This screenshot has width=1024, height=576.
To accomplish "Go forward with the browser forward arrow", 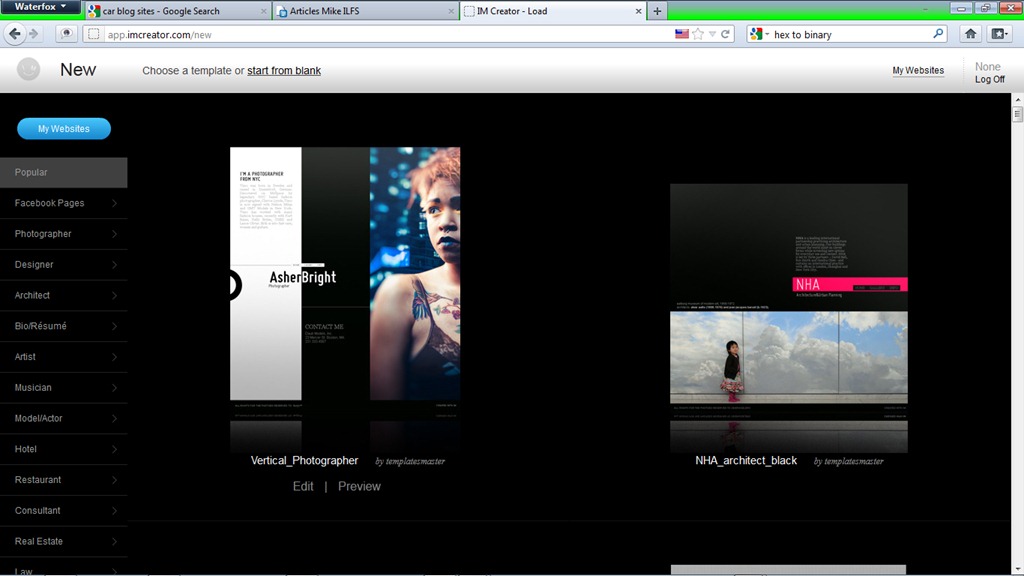I will pos(34,34).
